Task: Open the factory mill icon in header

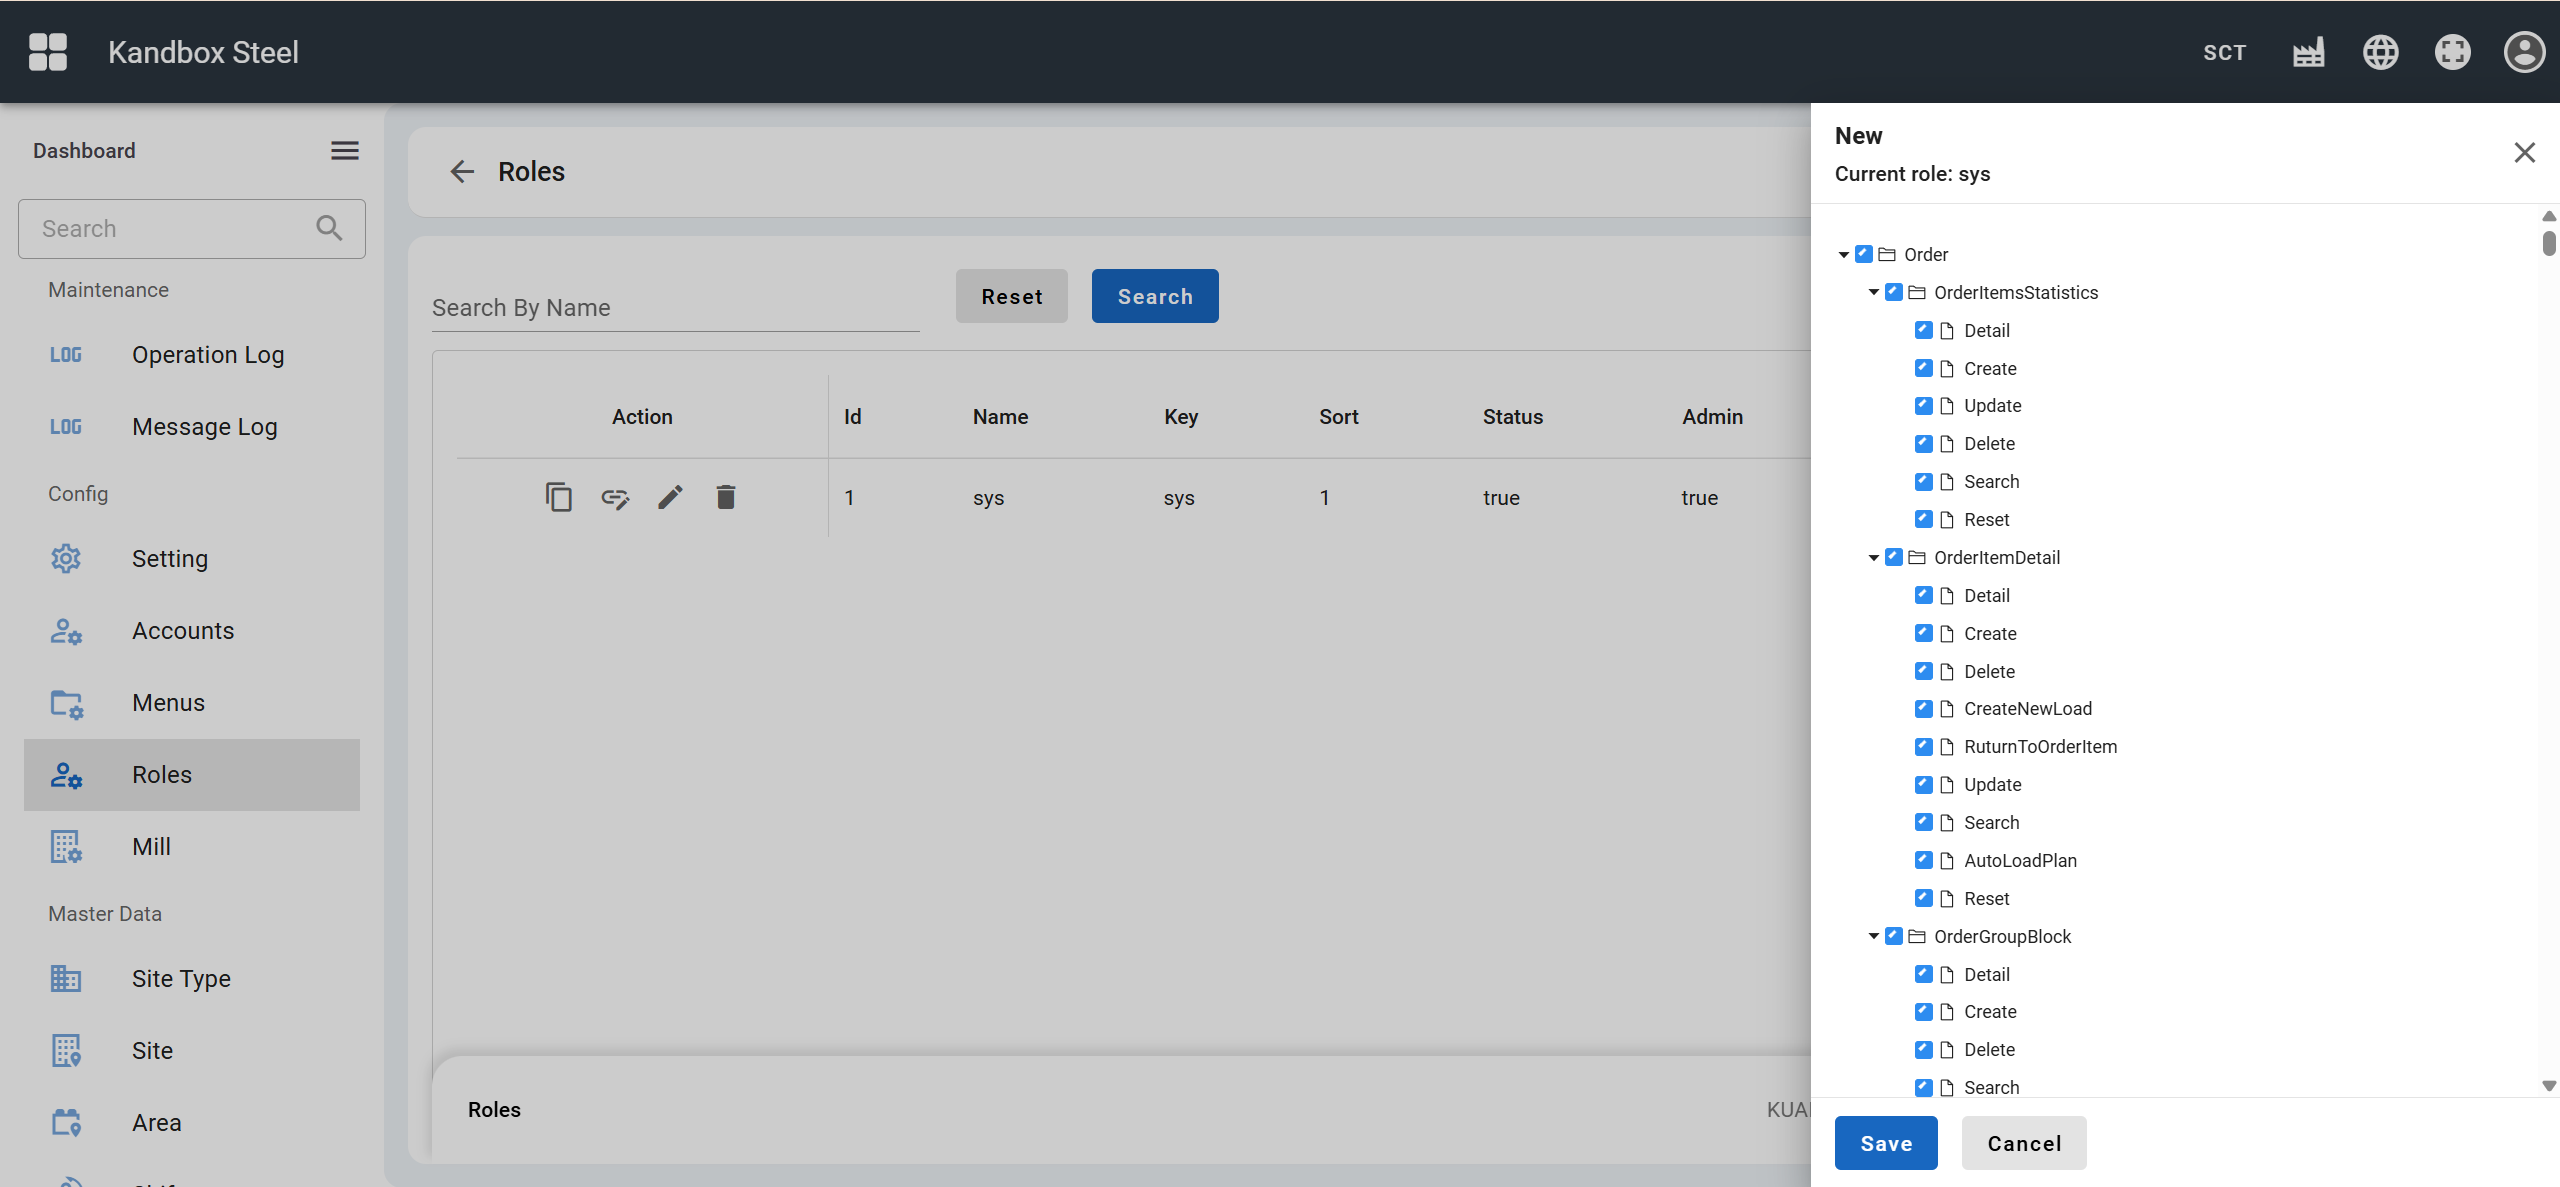Action: pos(2308,52)
